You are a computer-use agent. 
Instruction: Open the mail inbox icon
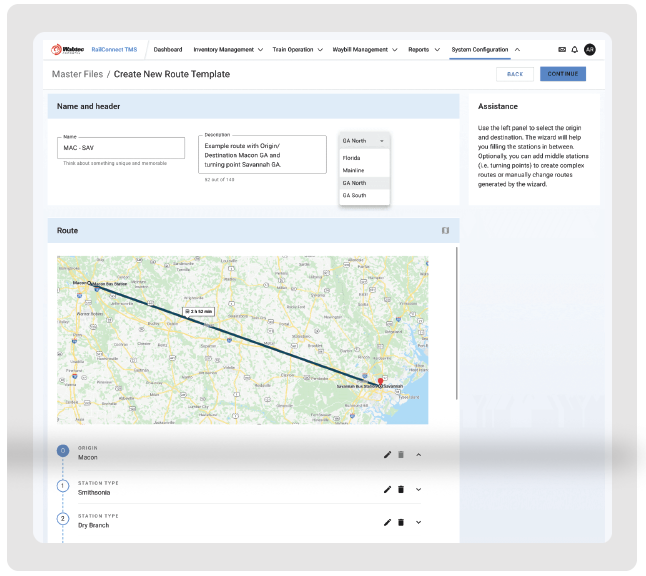tap(562, 49)
